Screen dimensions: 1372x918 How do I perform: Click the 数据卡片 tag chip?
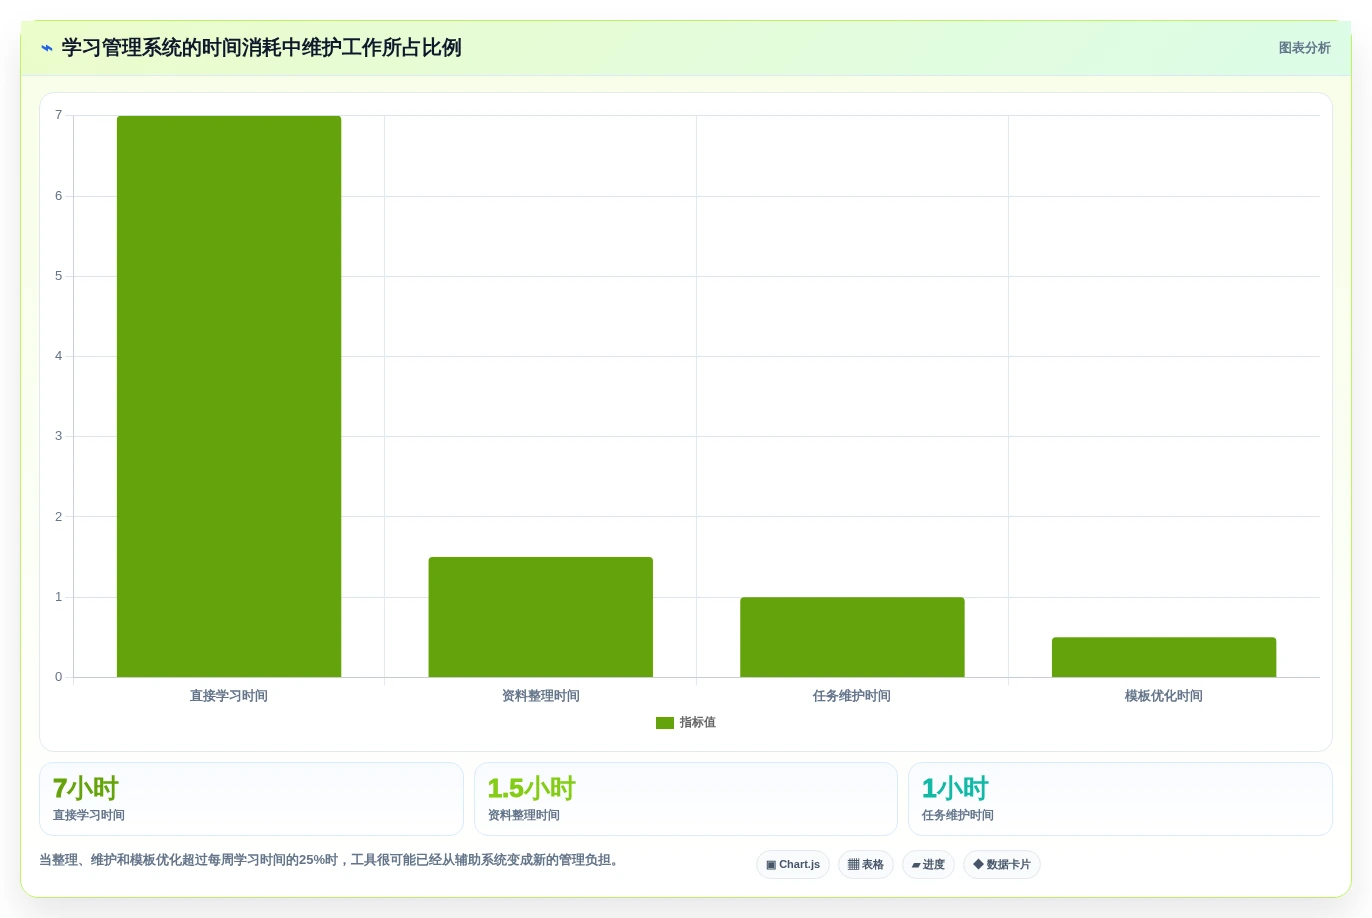[x=1002, y=865]
